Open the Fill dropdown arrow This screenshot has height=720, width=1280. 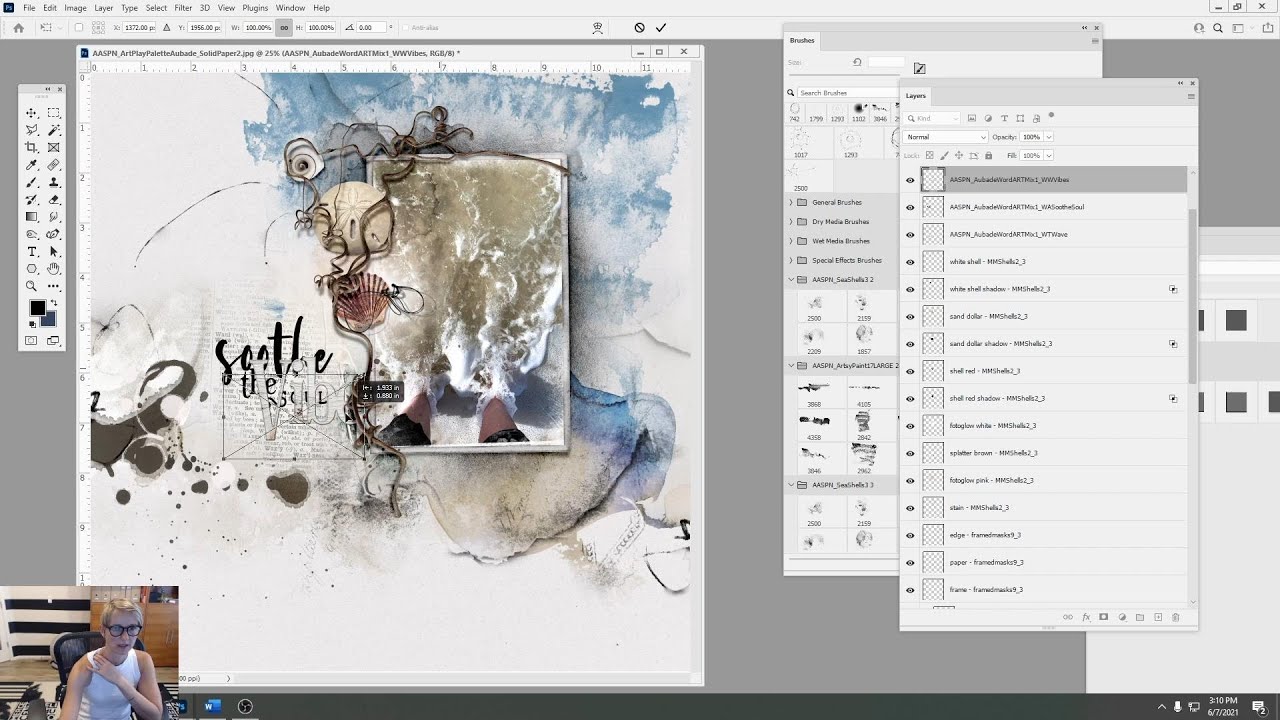point(1048,155)
